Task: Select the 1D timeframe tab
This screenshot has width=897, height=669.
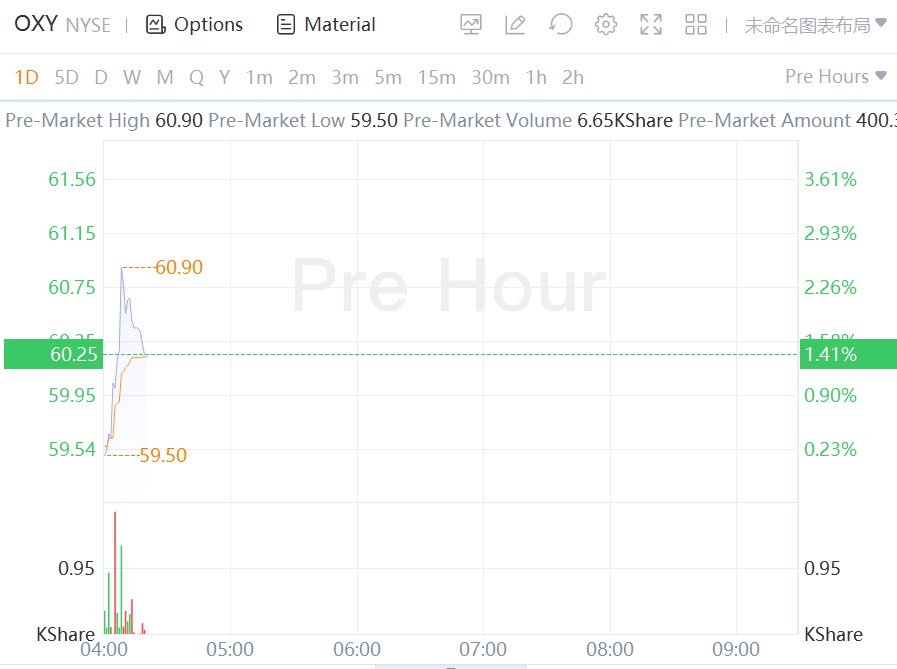Action: 26,77
